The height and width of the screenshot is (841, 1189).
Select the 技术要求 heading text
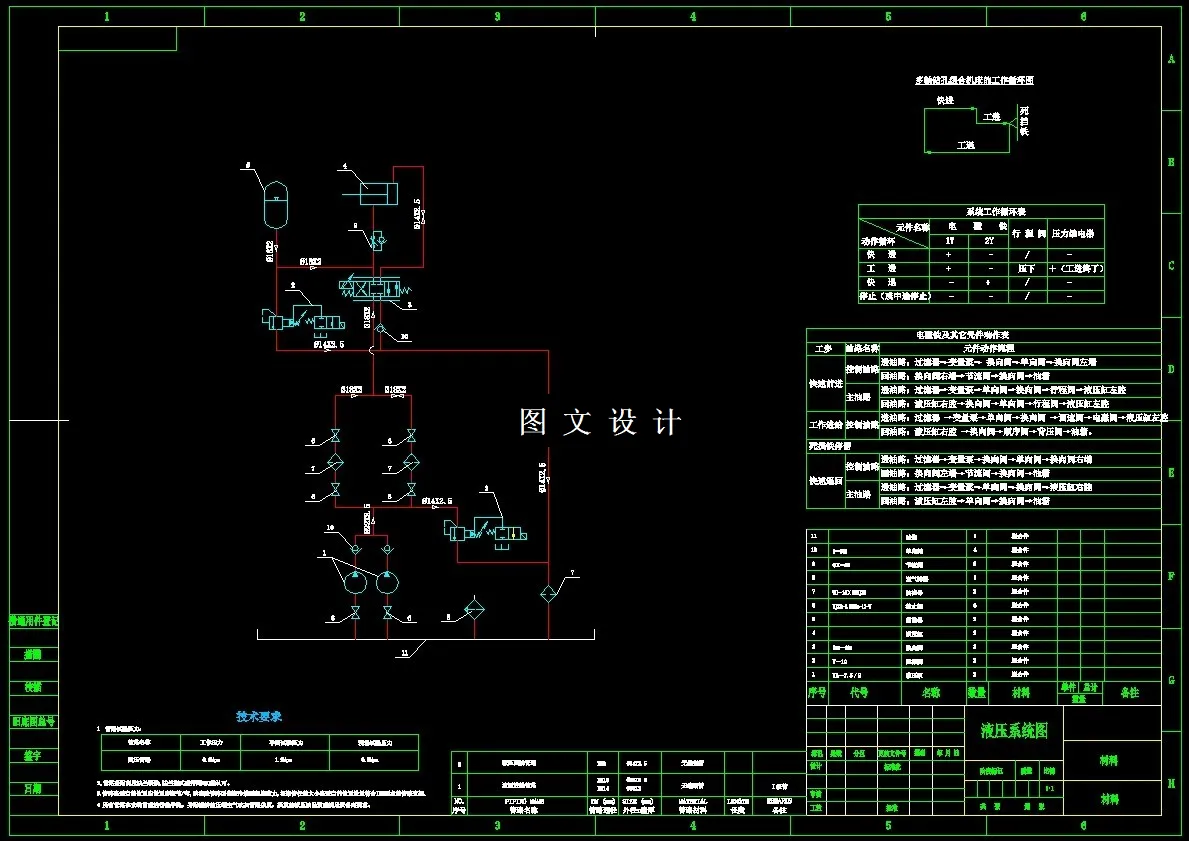pos(259,717)
